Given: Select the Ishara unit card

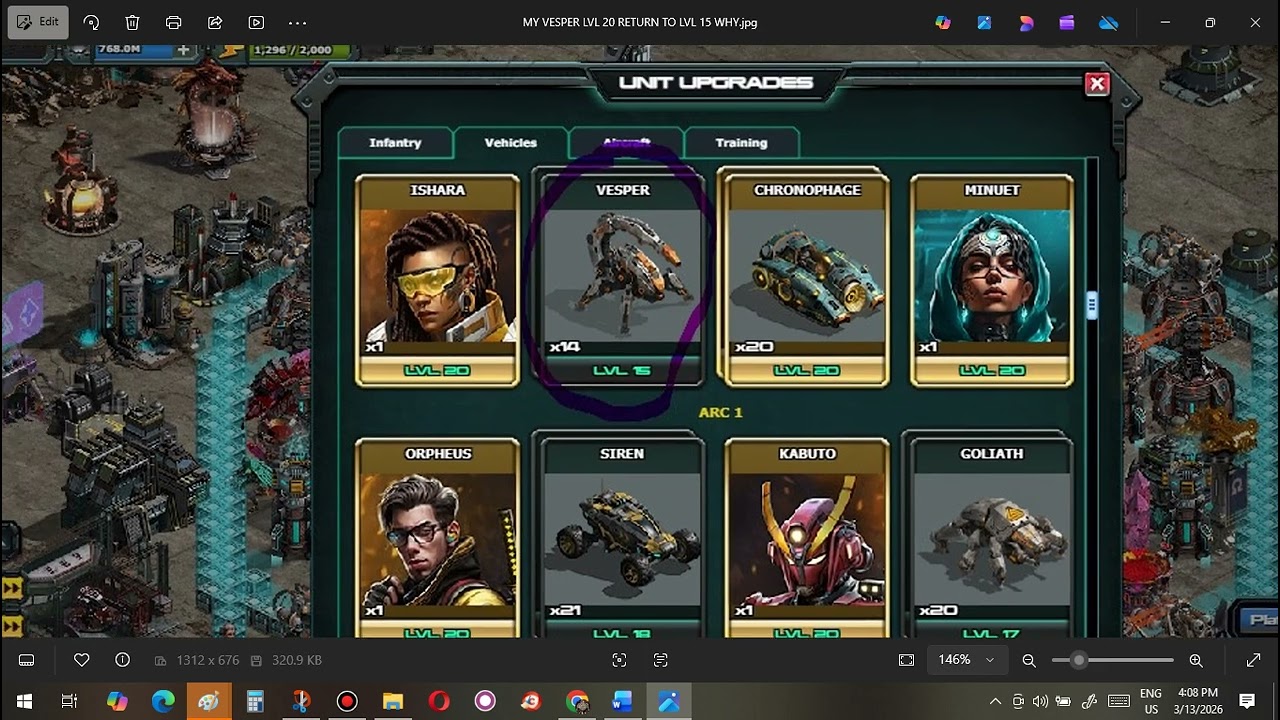Looking at the screenshot, I should tap(438, 280).
